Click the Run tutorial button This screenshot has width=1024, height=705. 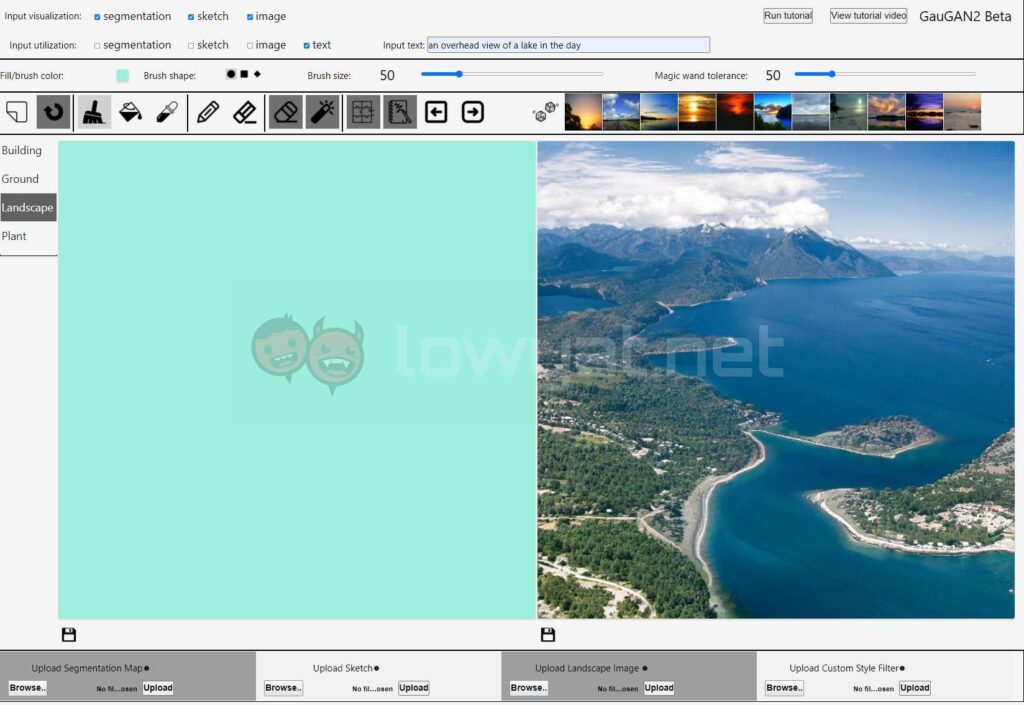click(788, 16)
